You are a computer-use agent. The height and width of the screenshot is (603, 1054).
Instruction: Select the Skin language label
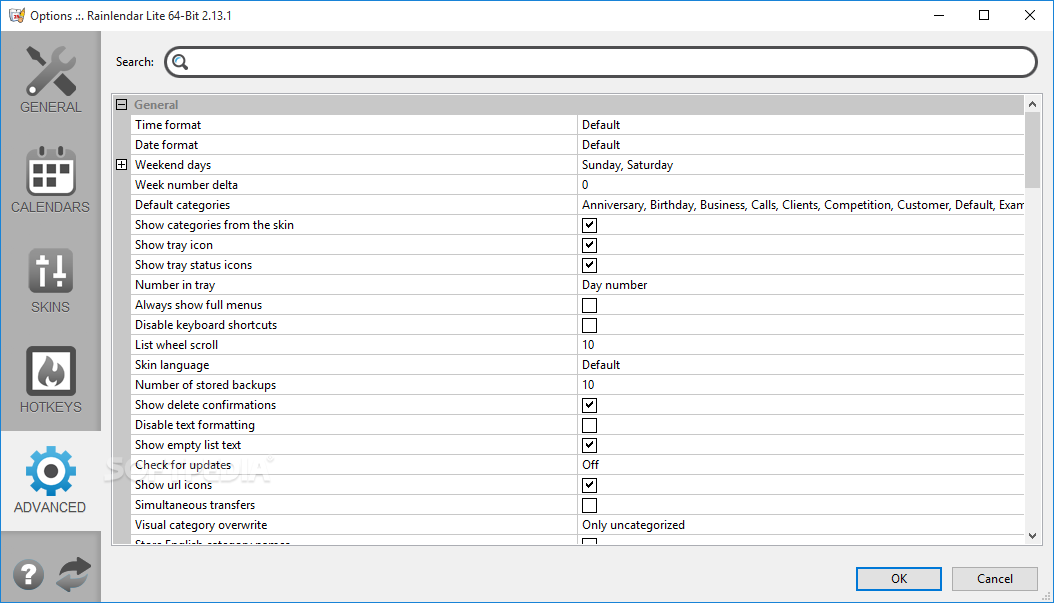click(172, 365)
